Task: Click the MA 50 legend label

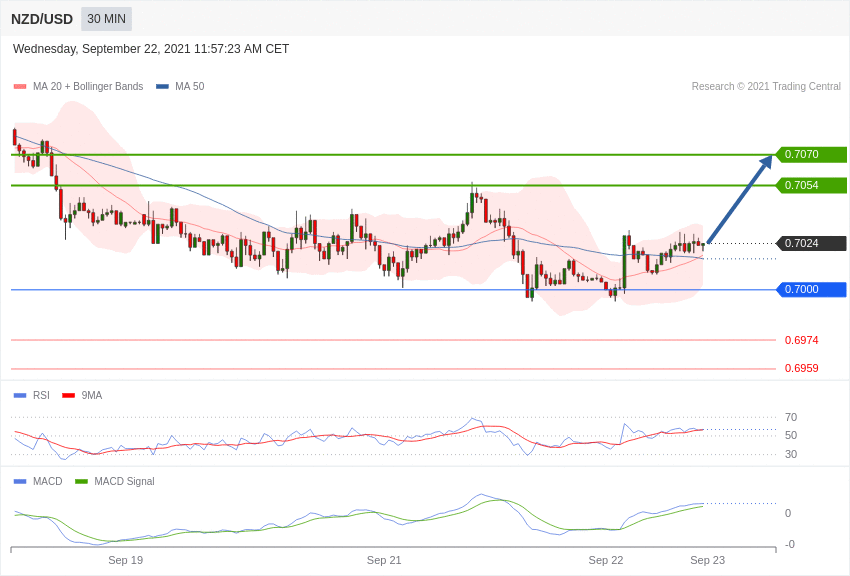Action: click(190, 87)
